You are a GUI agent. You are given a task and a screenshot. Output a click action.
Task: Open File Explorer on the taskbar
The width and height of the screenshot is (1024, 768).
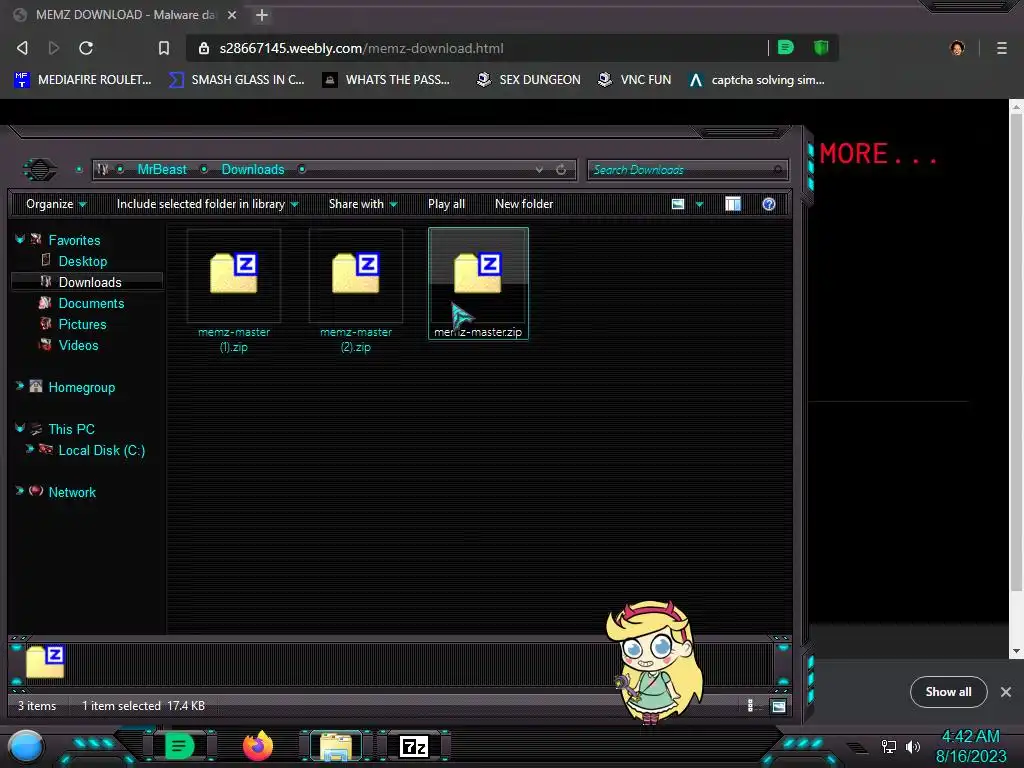tap(336, 746)
